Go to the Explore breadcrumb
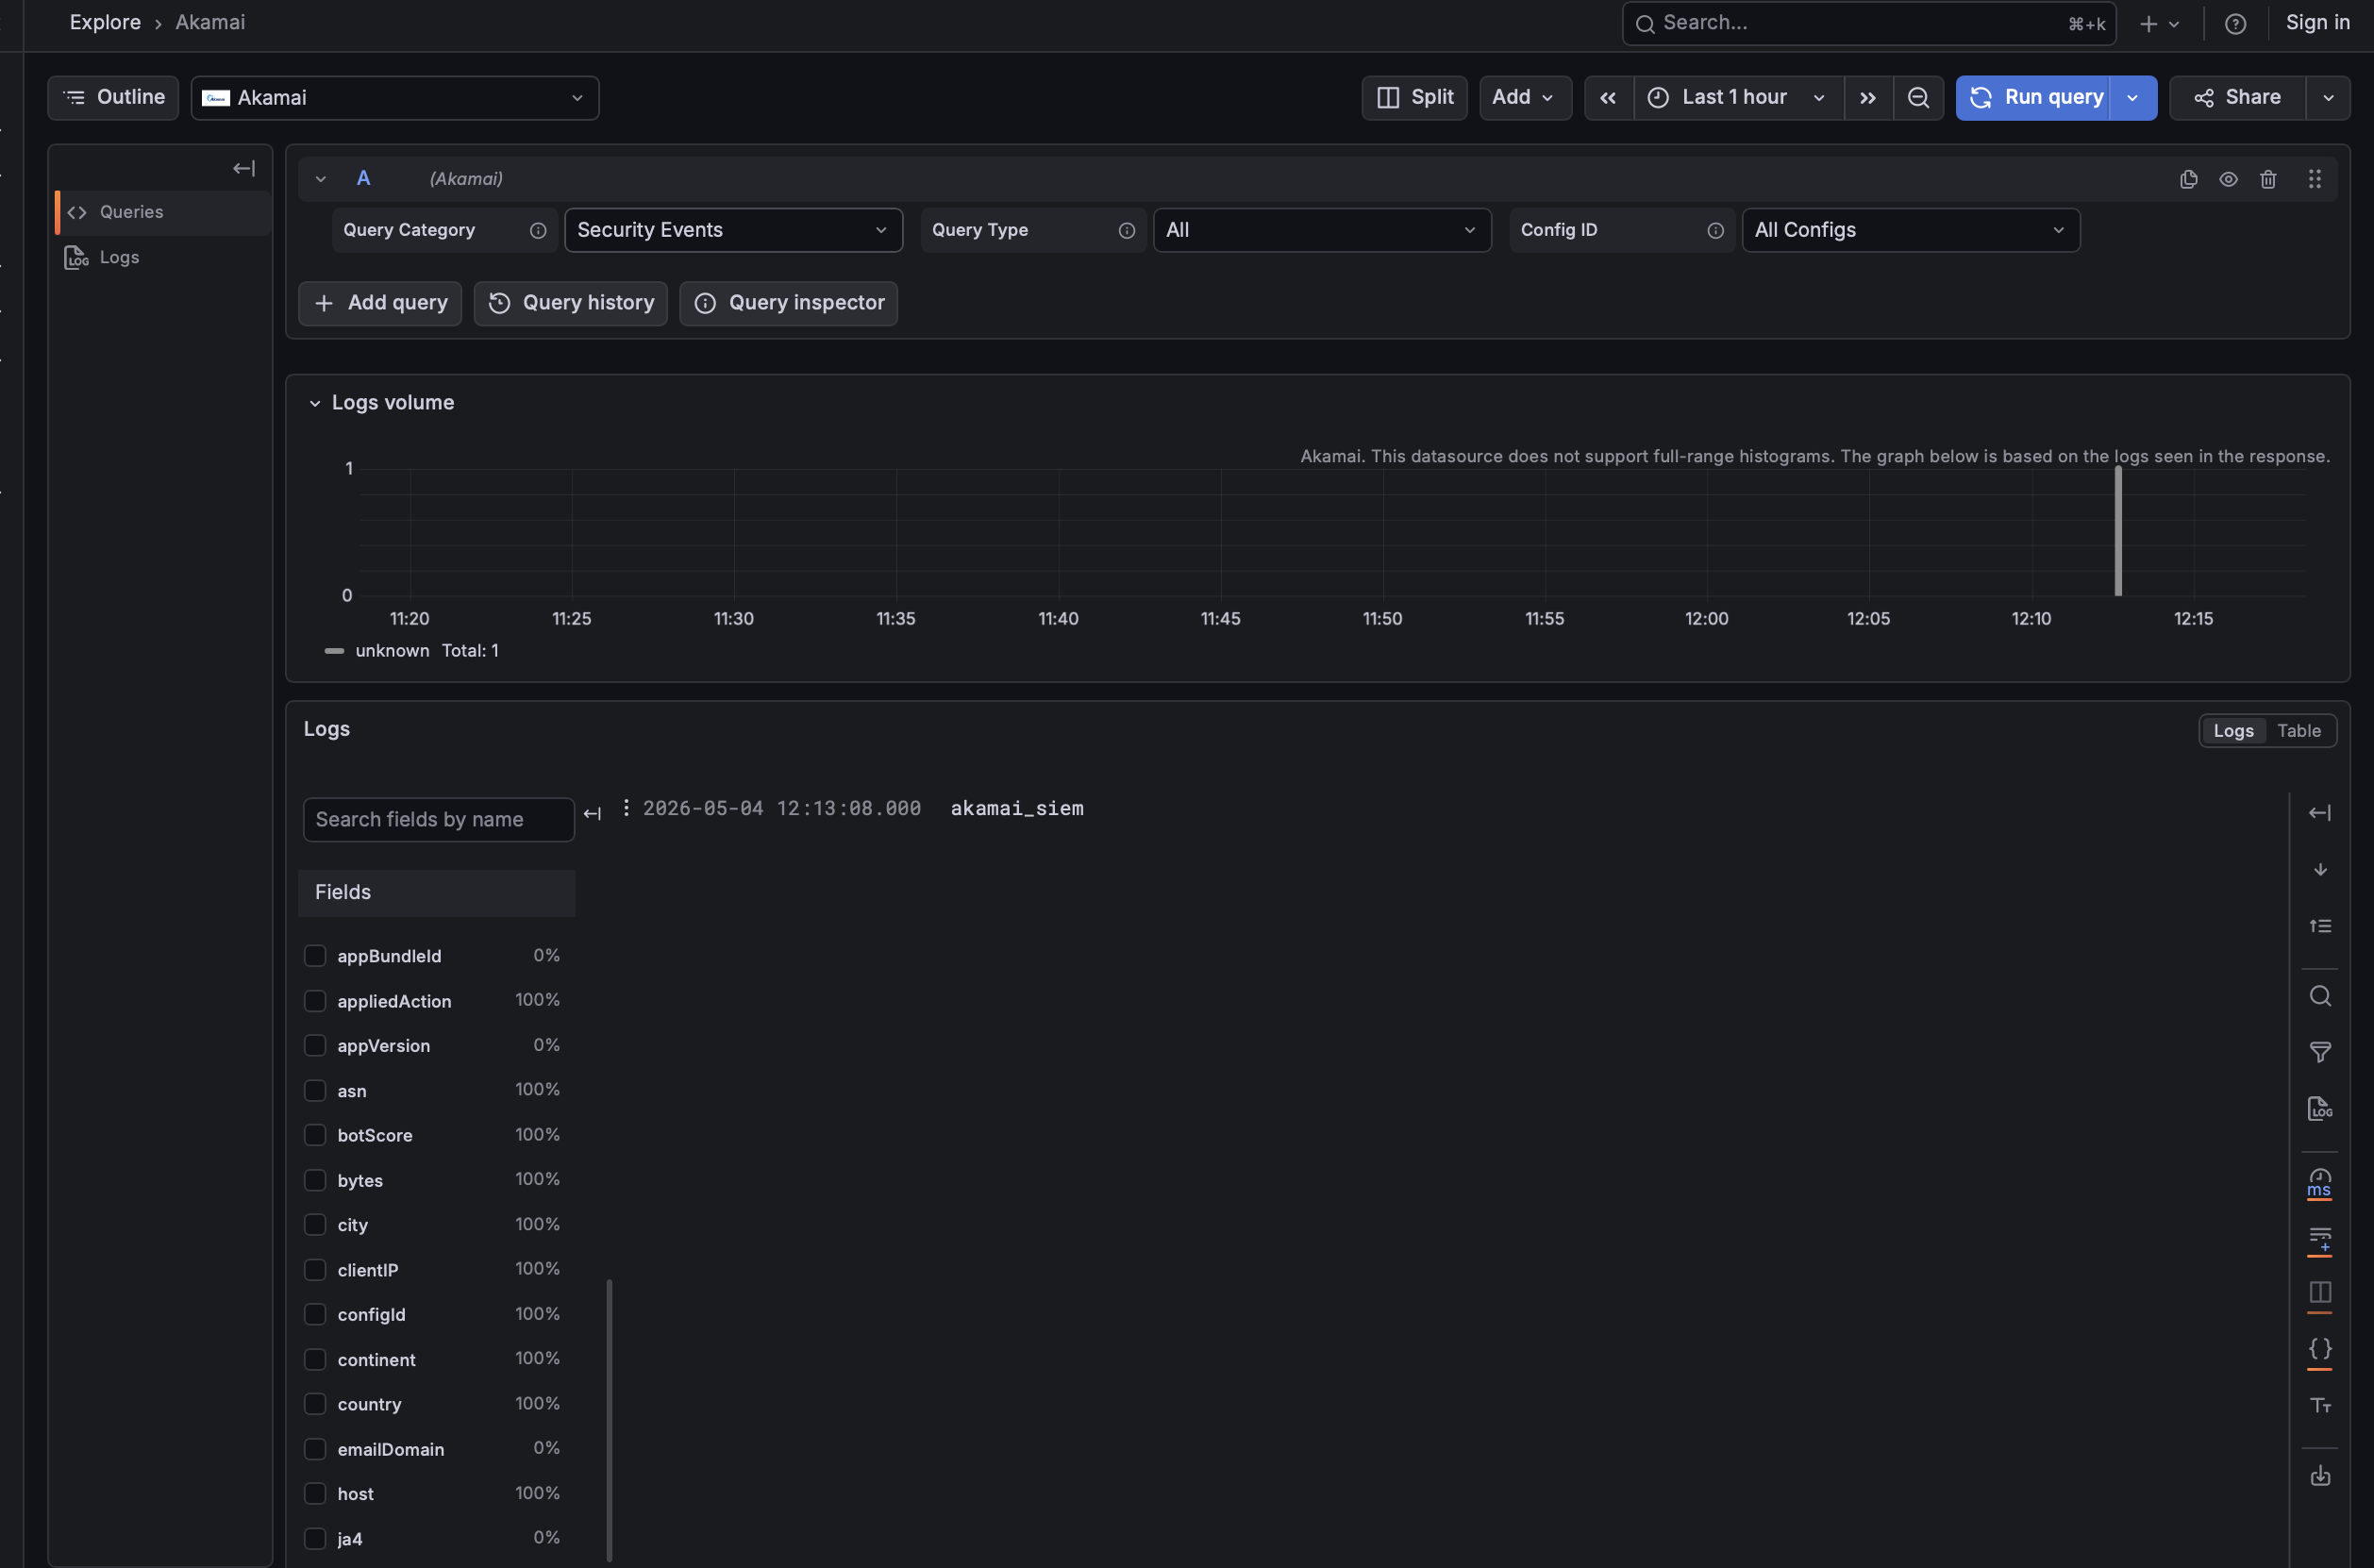 click(x=105, y=23)
